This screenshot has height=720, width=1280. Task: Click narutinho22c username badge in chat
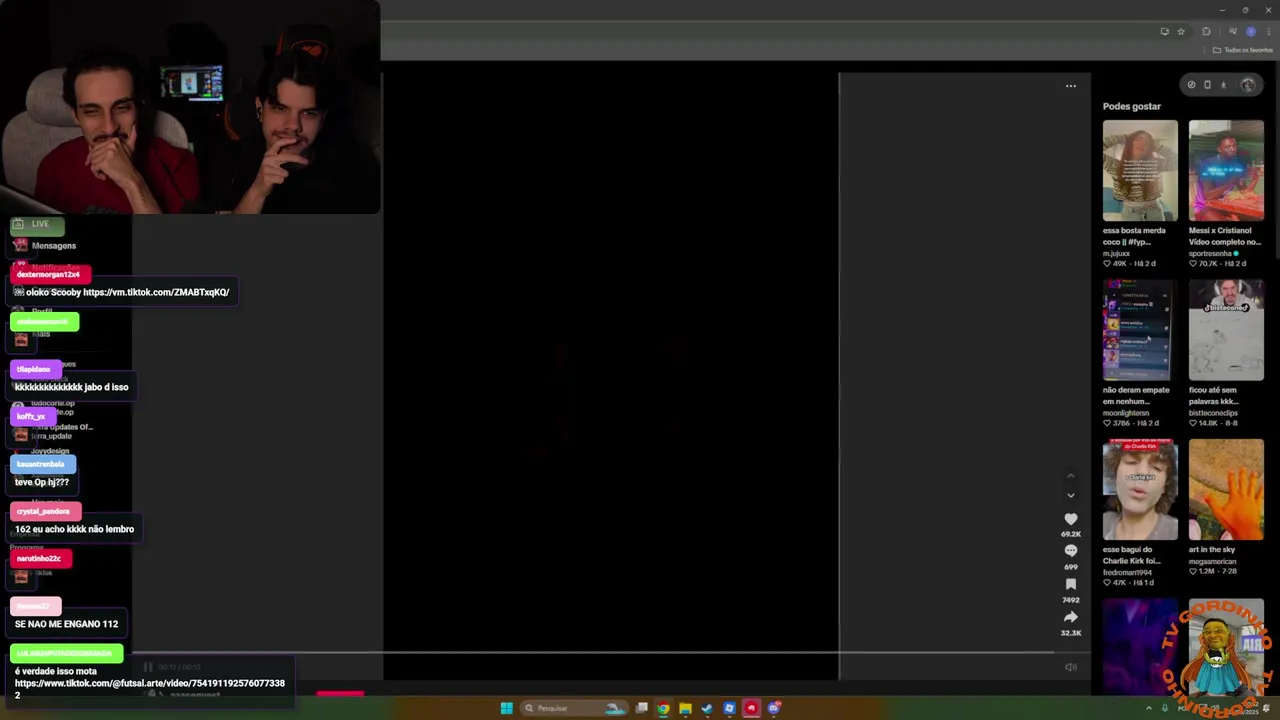pos(40,559)
